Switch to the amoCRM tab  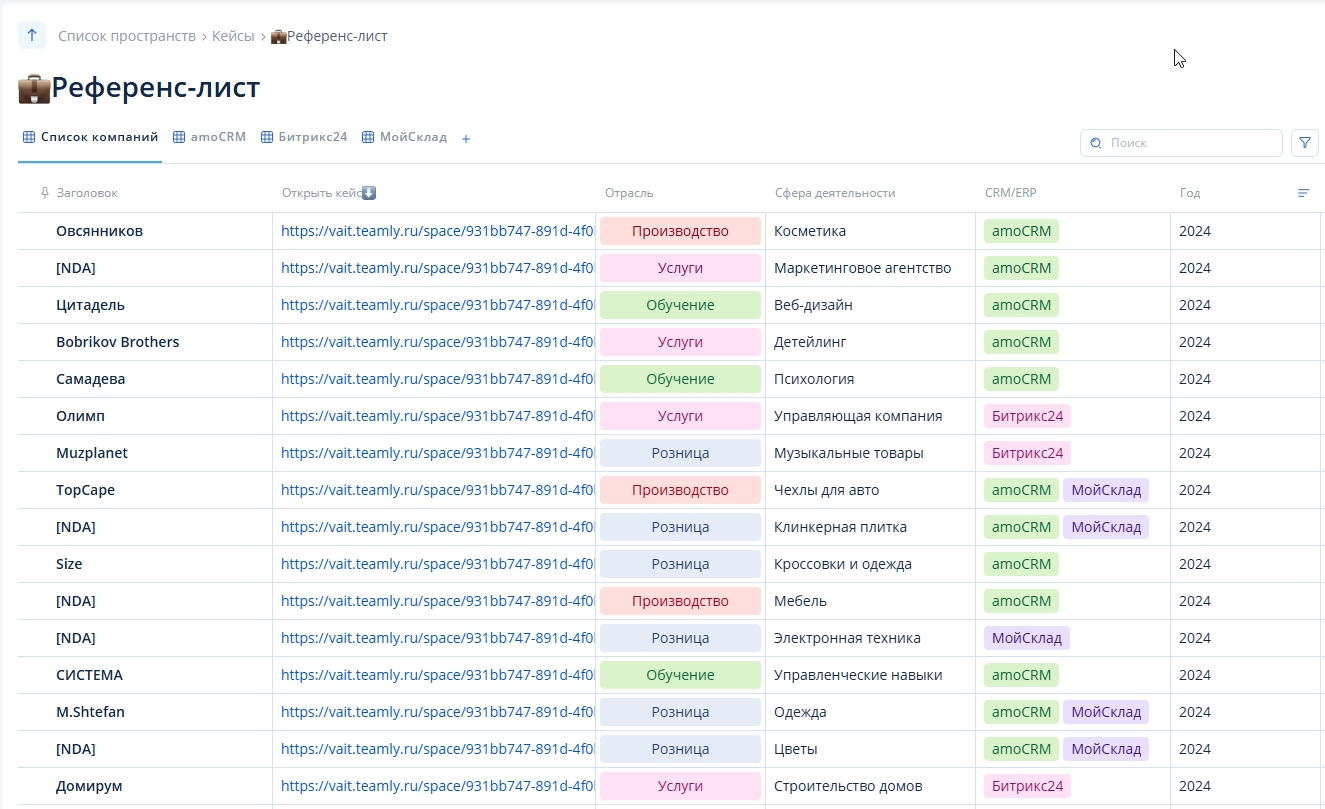[x=210, y=137]
